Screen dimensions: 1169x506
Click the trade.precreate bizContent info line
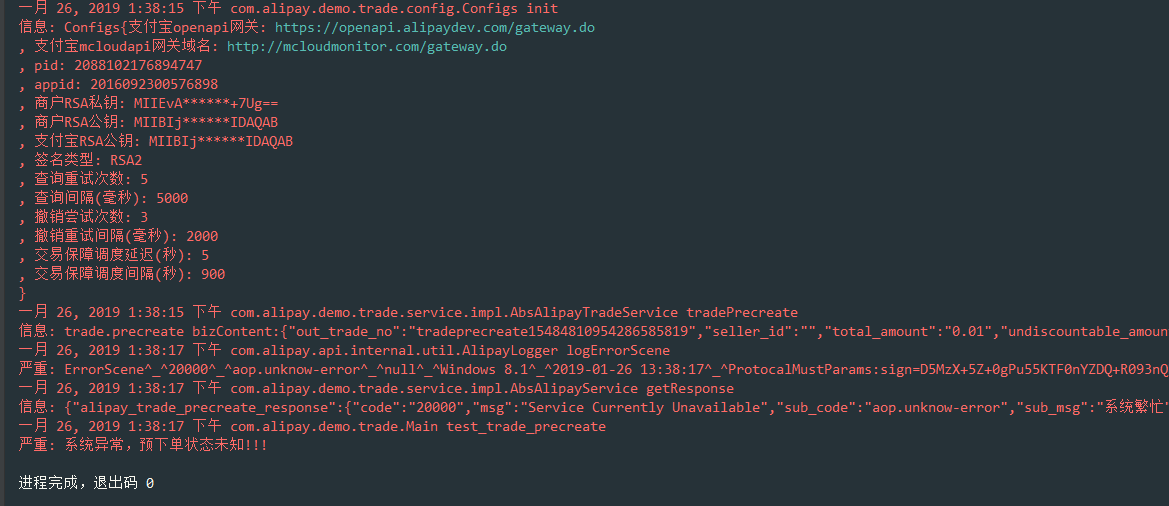click(x=590, y=331)
